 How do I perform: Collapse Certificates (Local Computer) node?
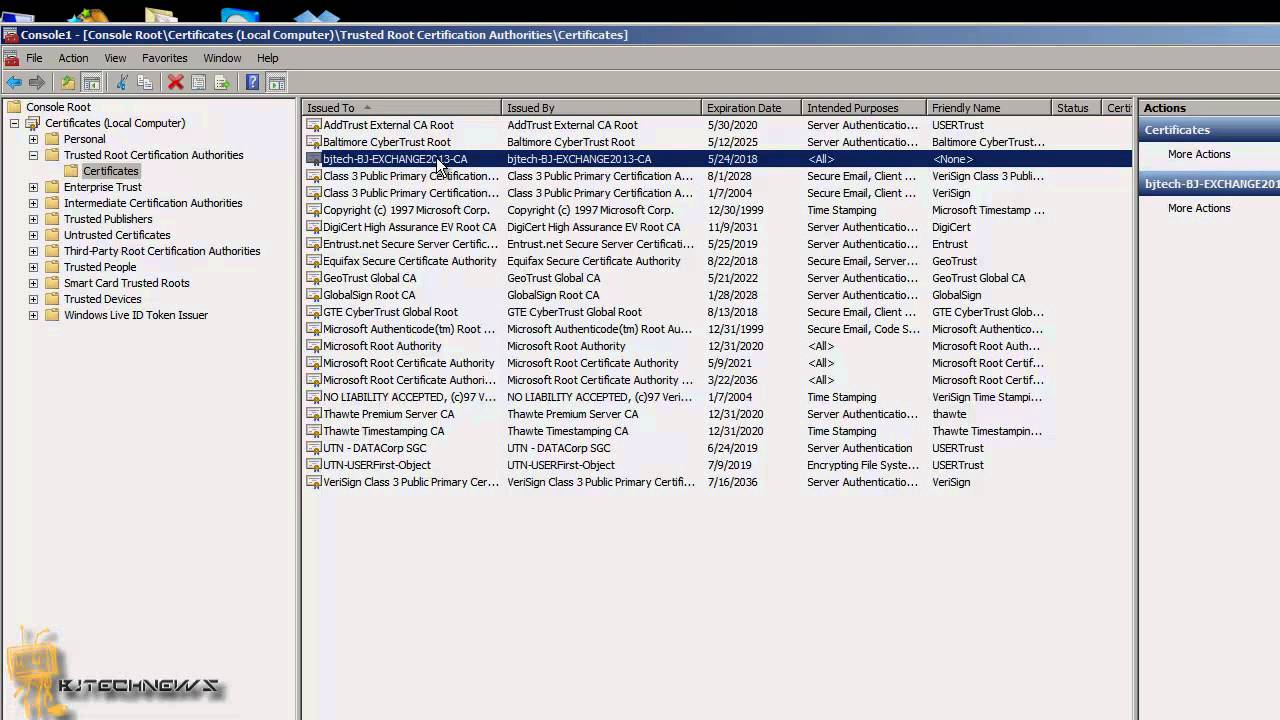click(14, 123)
